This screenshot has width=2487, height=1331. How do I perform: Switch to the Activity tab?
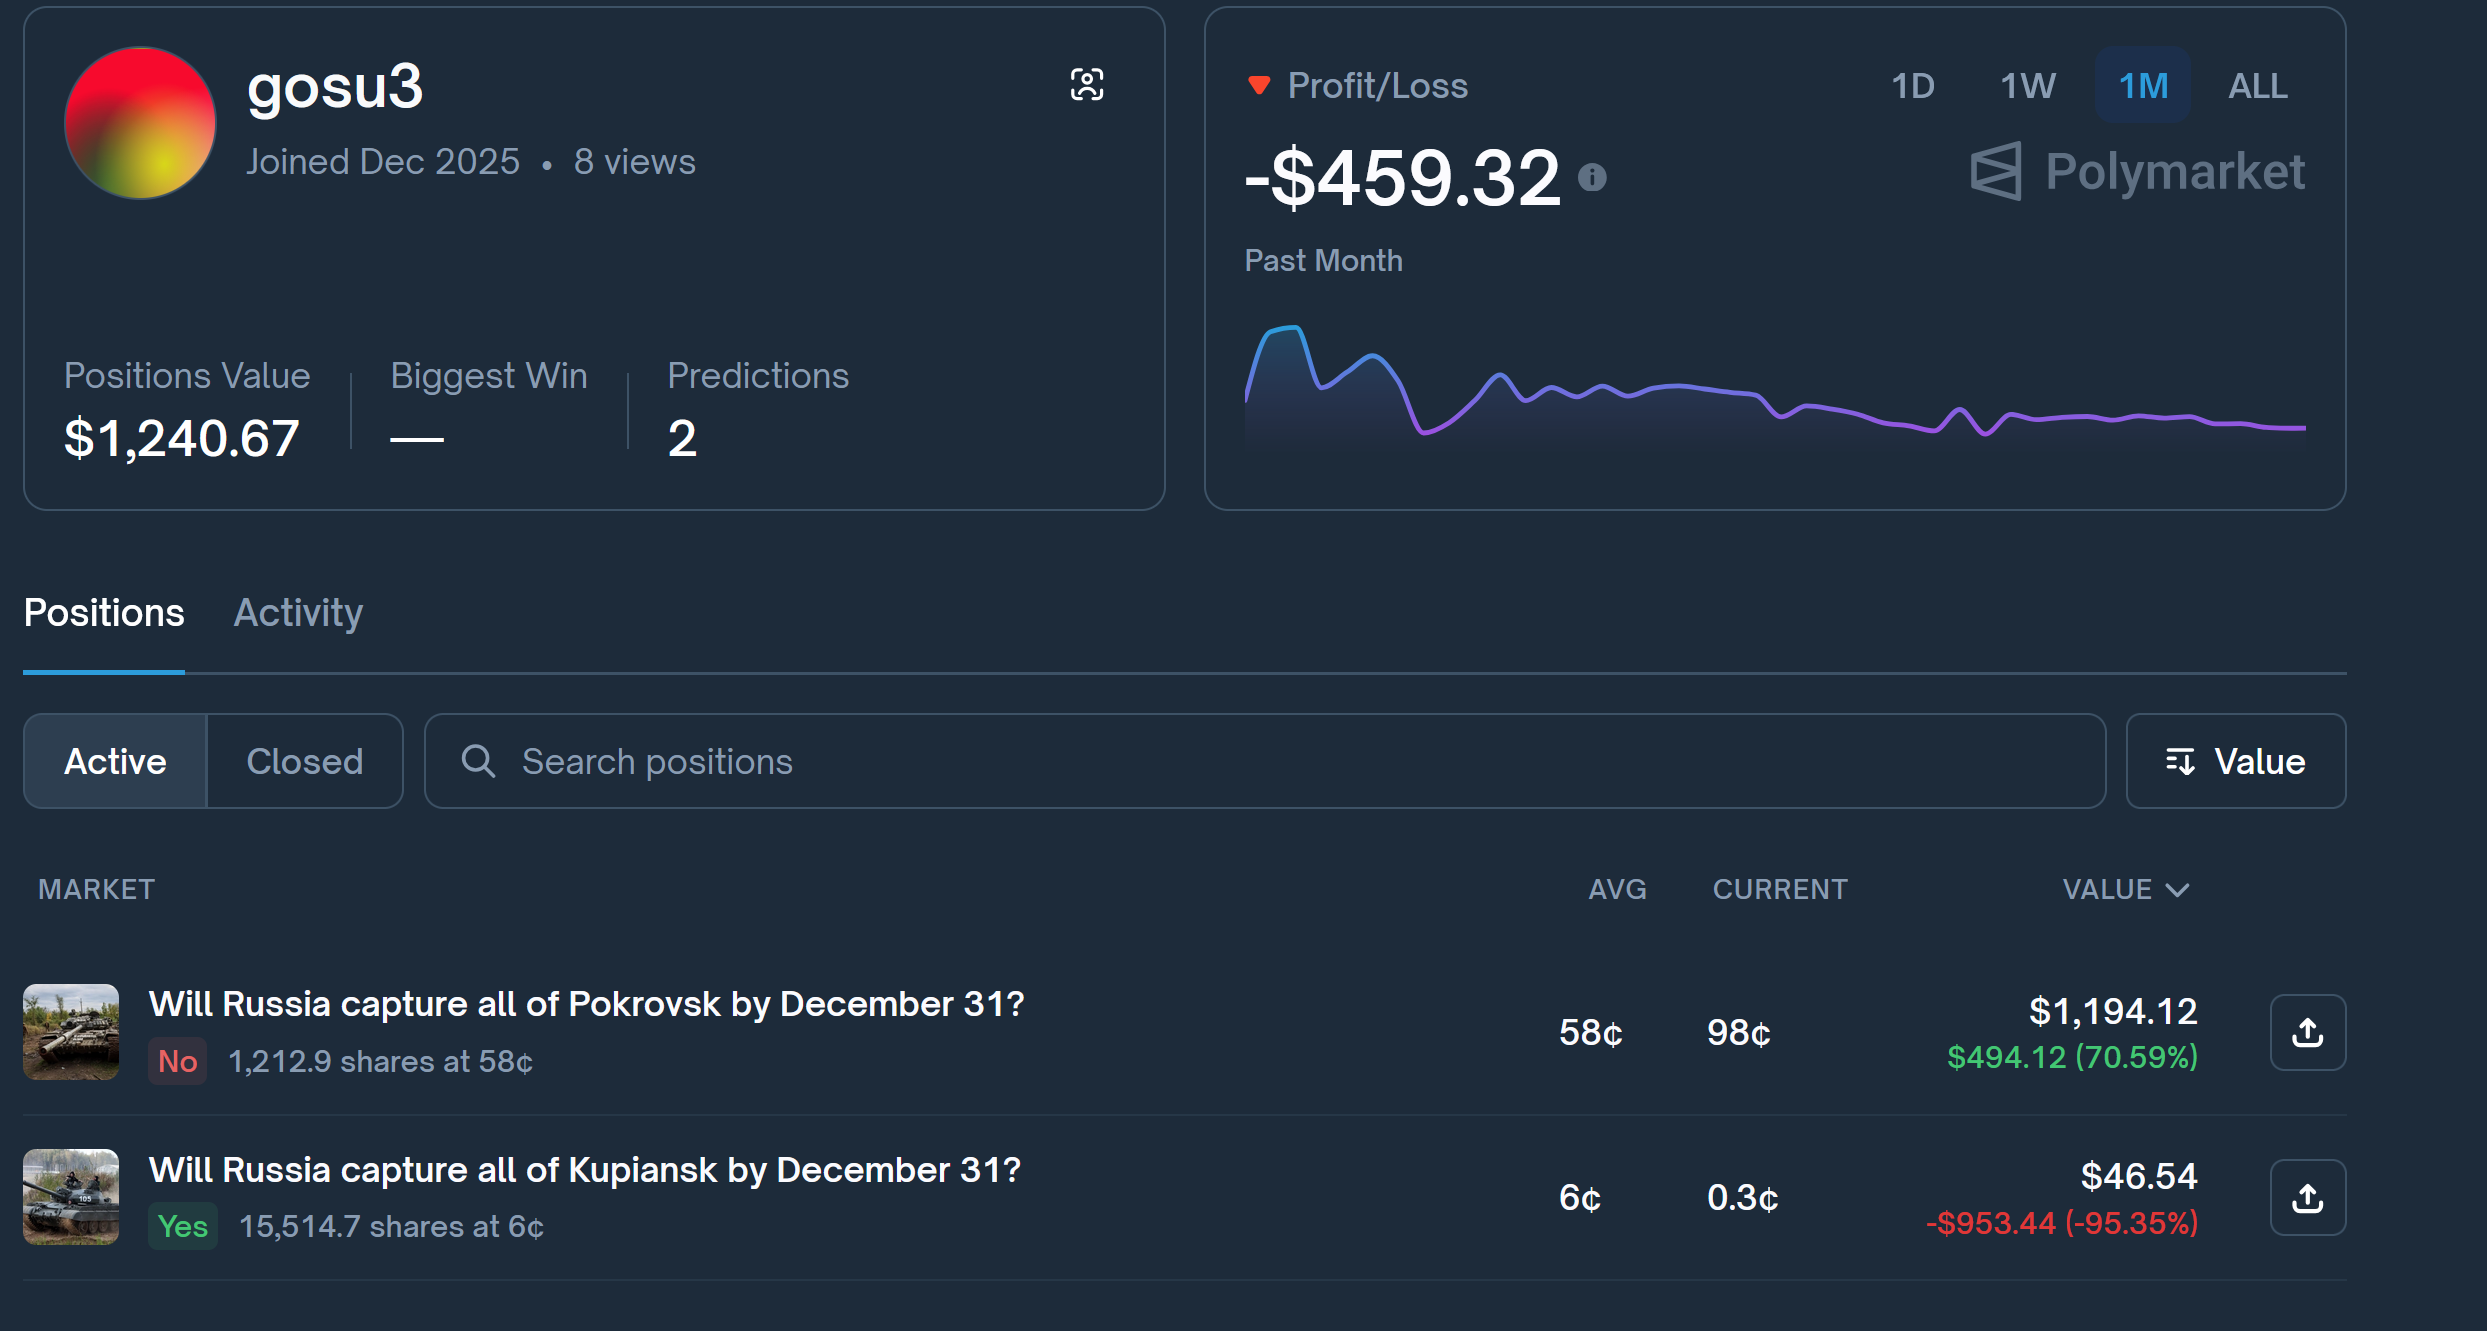[298, 612]
